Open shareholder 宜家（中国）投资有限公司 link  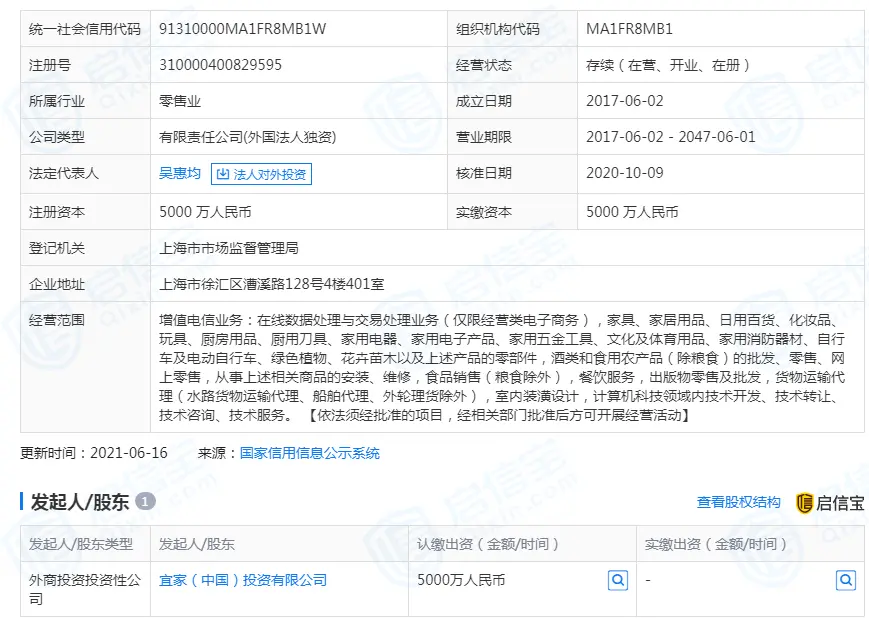(243, 580)
